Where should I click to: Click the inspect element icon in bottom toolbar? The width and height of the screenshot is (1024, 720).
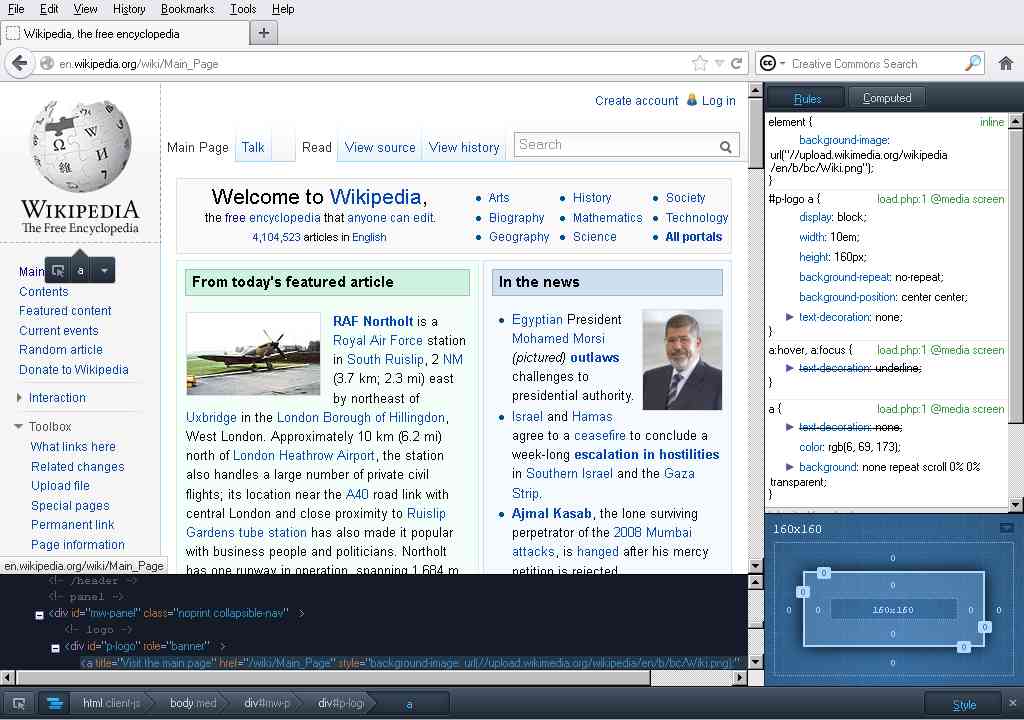coord(19,704)
